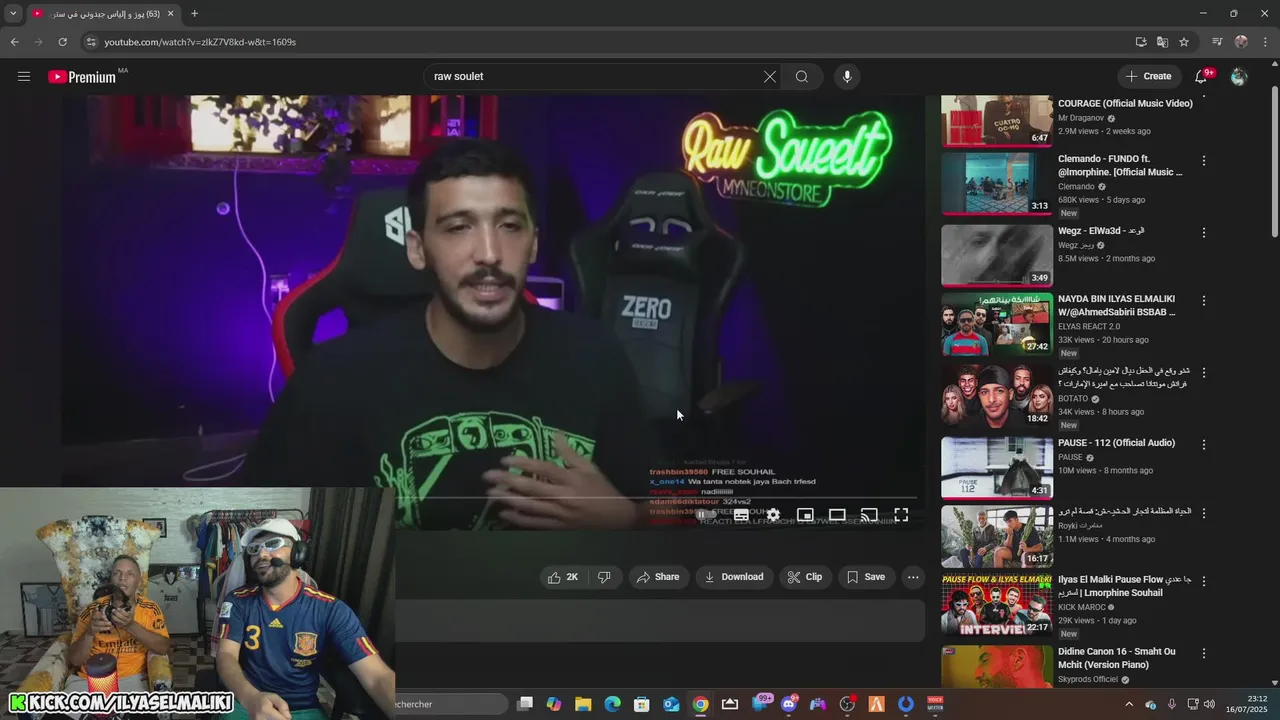Open the install/cast icon in address bar
The height and width of the screenshot is (720, 1280).
point(1141,42)
